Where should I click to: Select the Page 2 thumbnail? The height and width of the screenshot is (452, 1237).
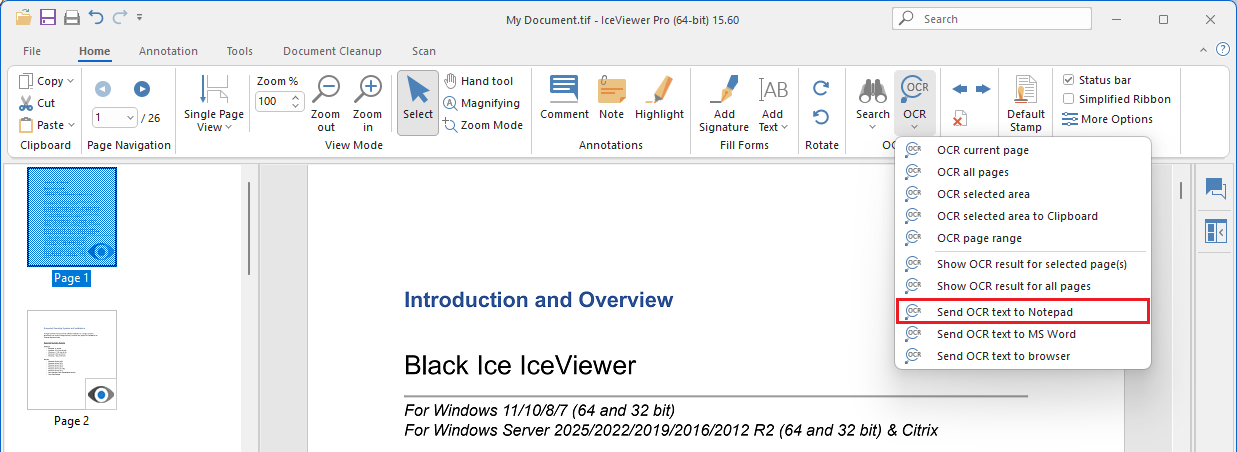[72, 360]
